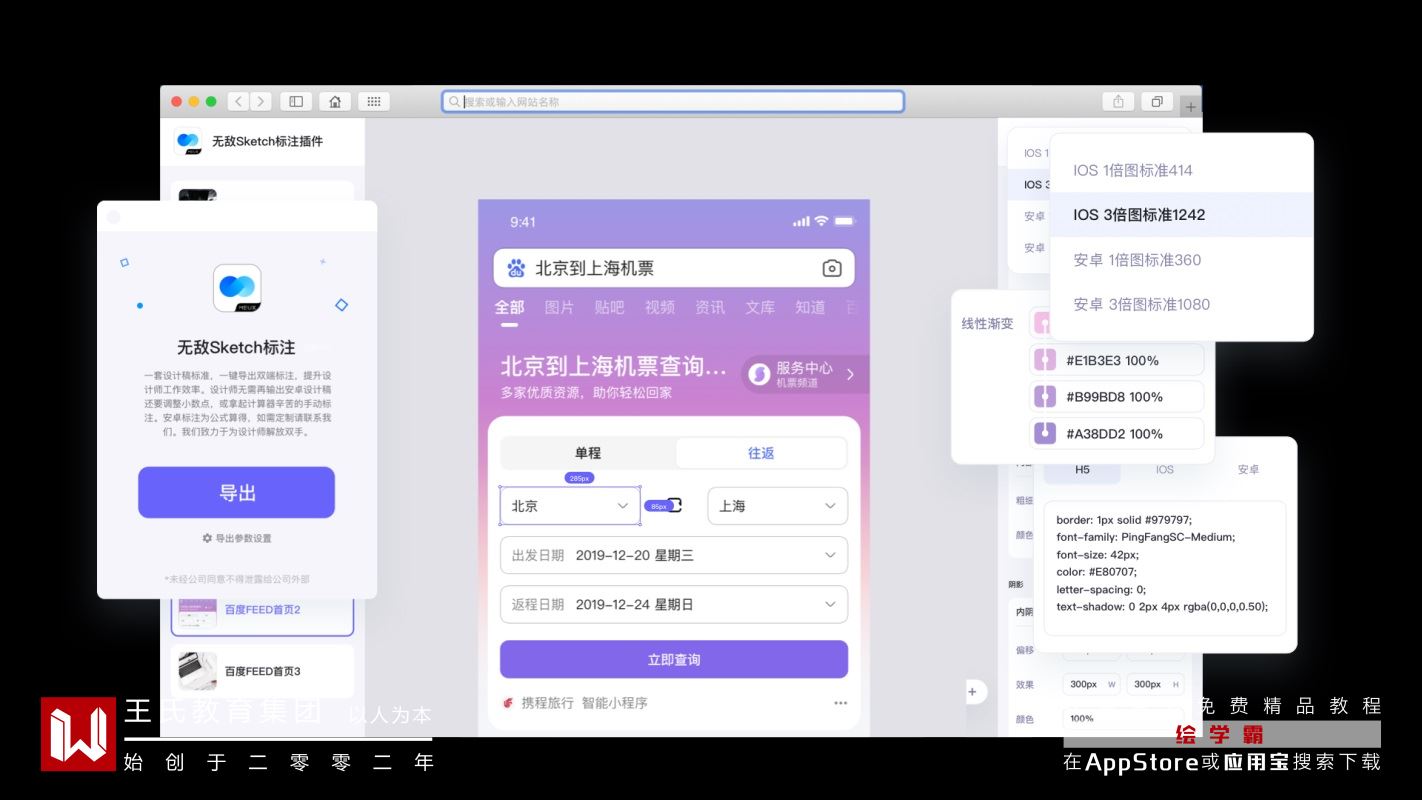Select the 百度FEED首页3 artboard in sidebar
The height and width of the screenshot is (800, 1422).
[x=262, y=671]
